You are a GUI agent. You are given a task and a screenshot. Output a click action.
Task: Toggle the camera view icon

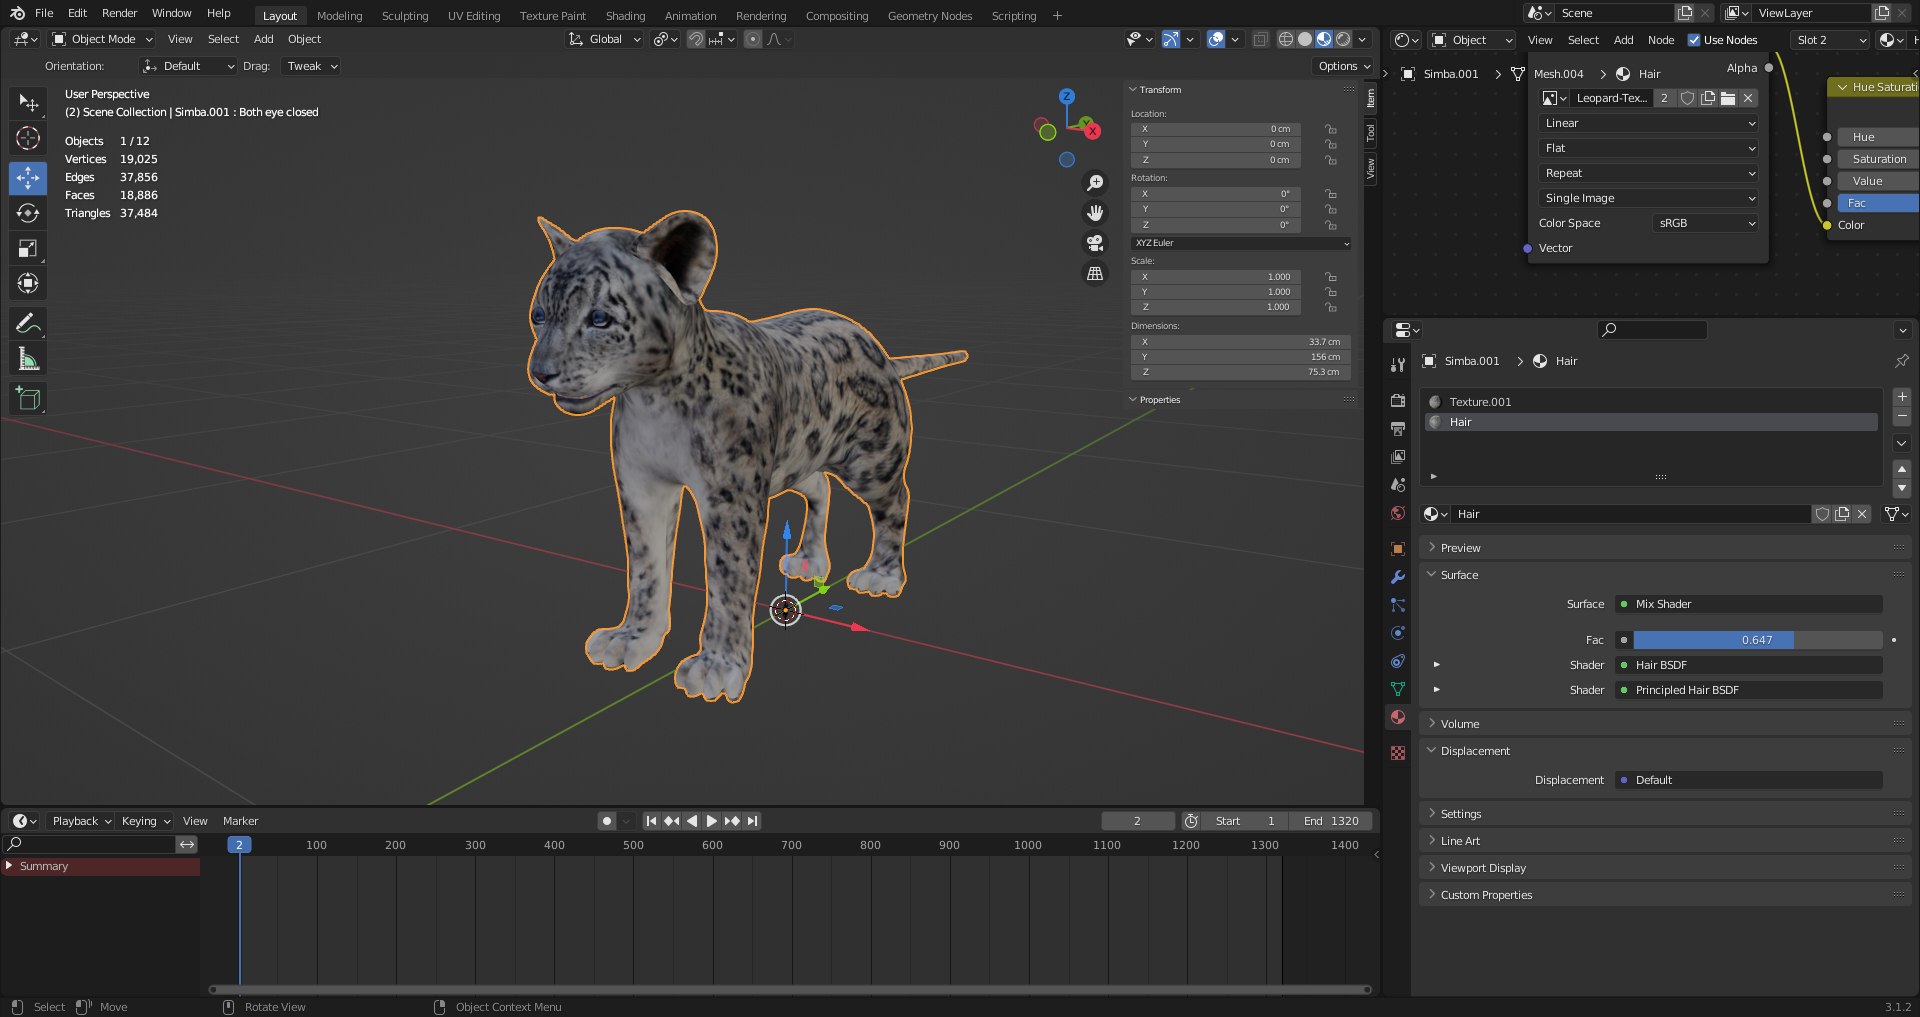(x=1095, y=243)
